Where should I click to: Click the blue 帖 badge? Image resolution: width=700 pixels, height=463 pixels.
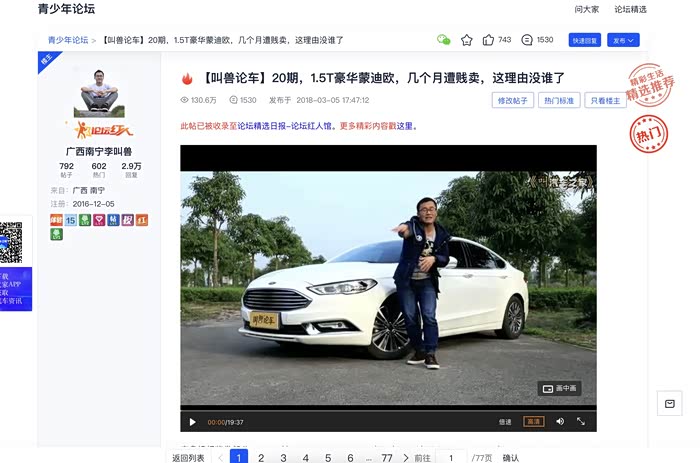[113, 220]
